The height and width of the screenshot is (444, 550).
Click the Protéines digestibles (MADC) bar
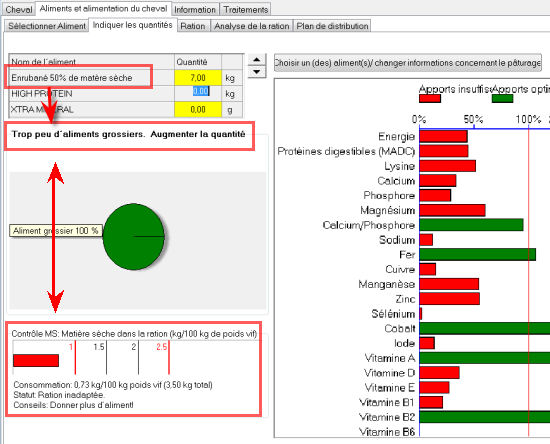click(444, 151)
